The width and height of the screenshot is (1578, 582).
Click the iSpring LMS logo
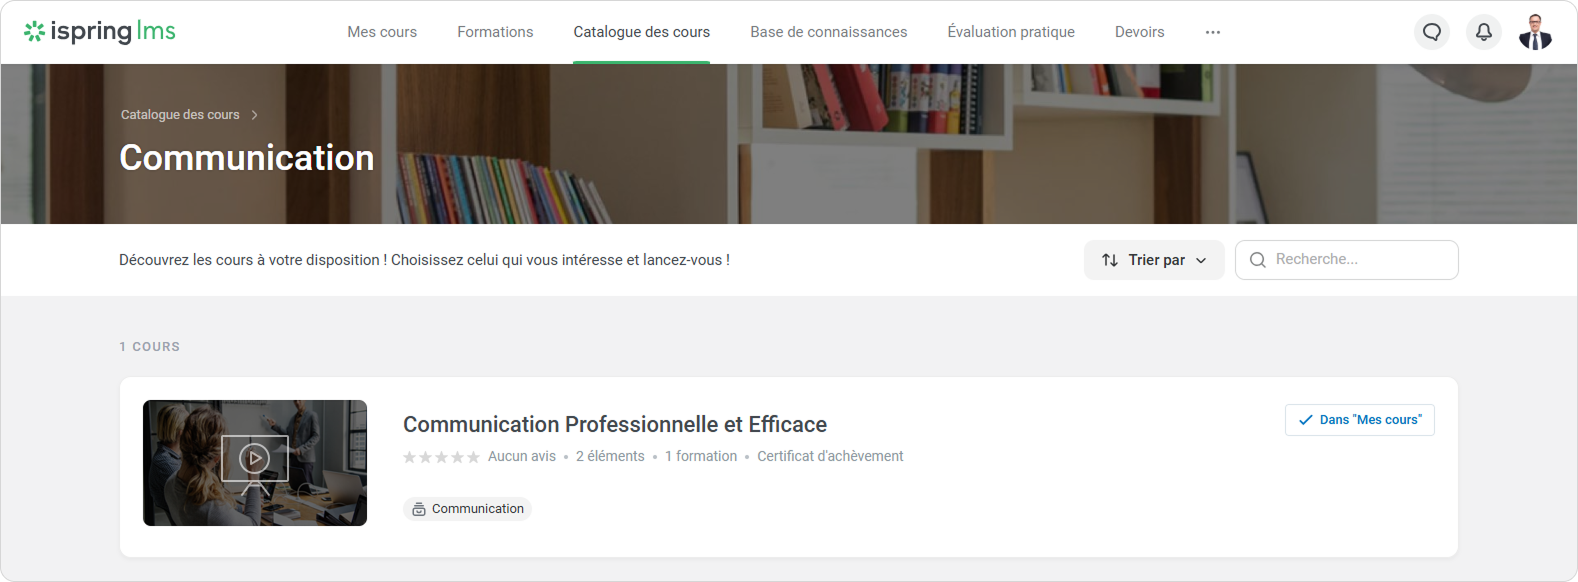100,32
